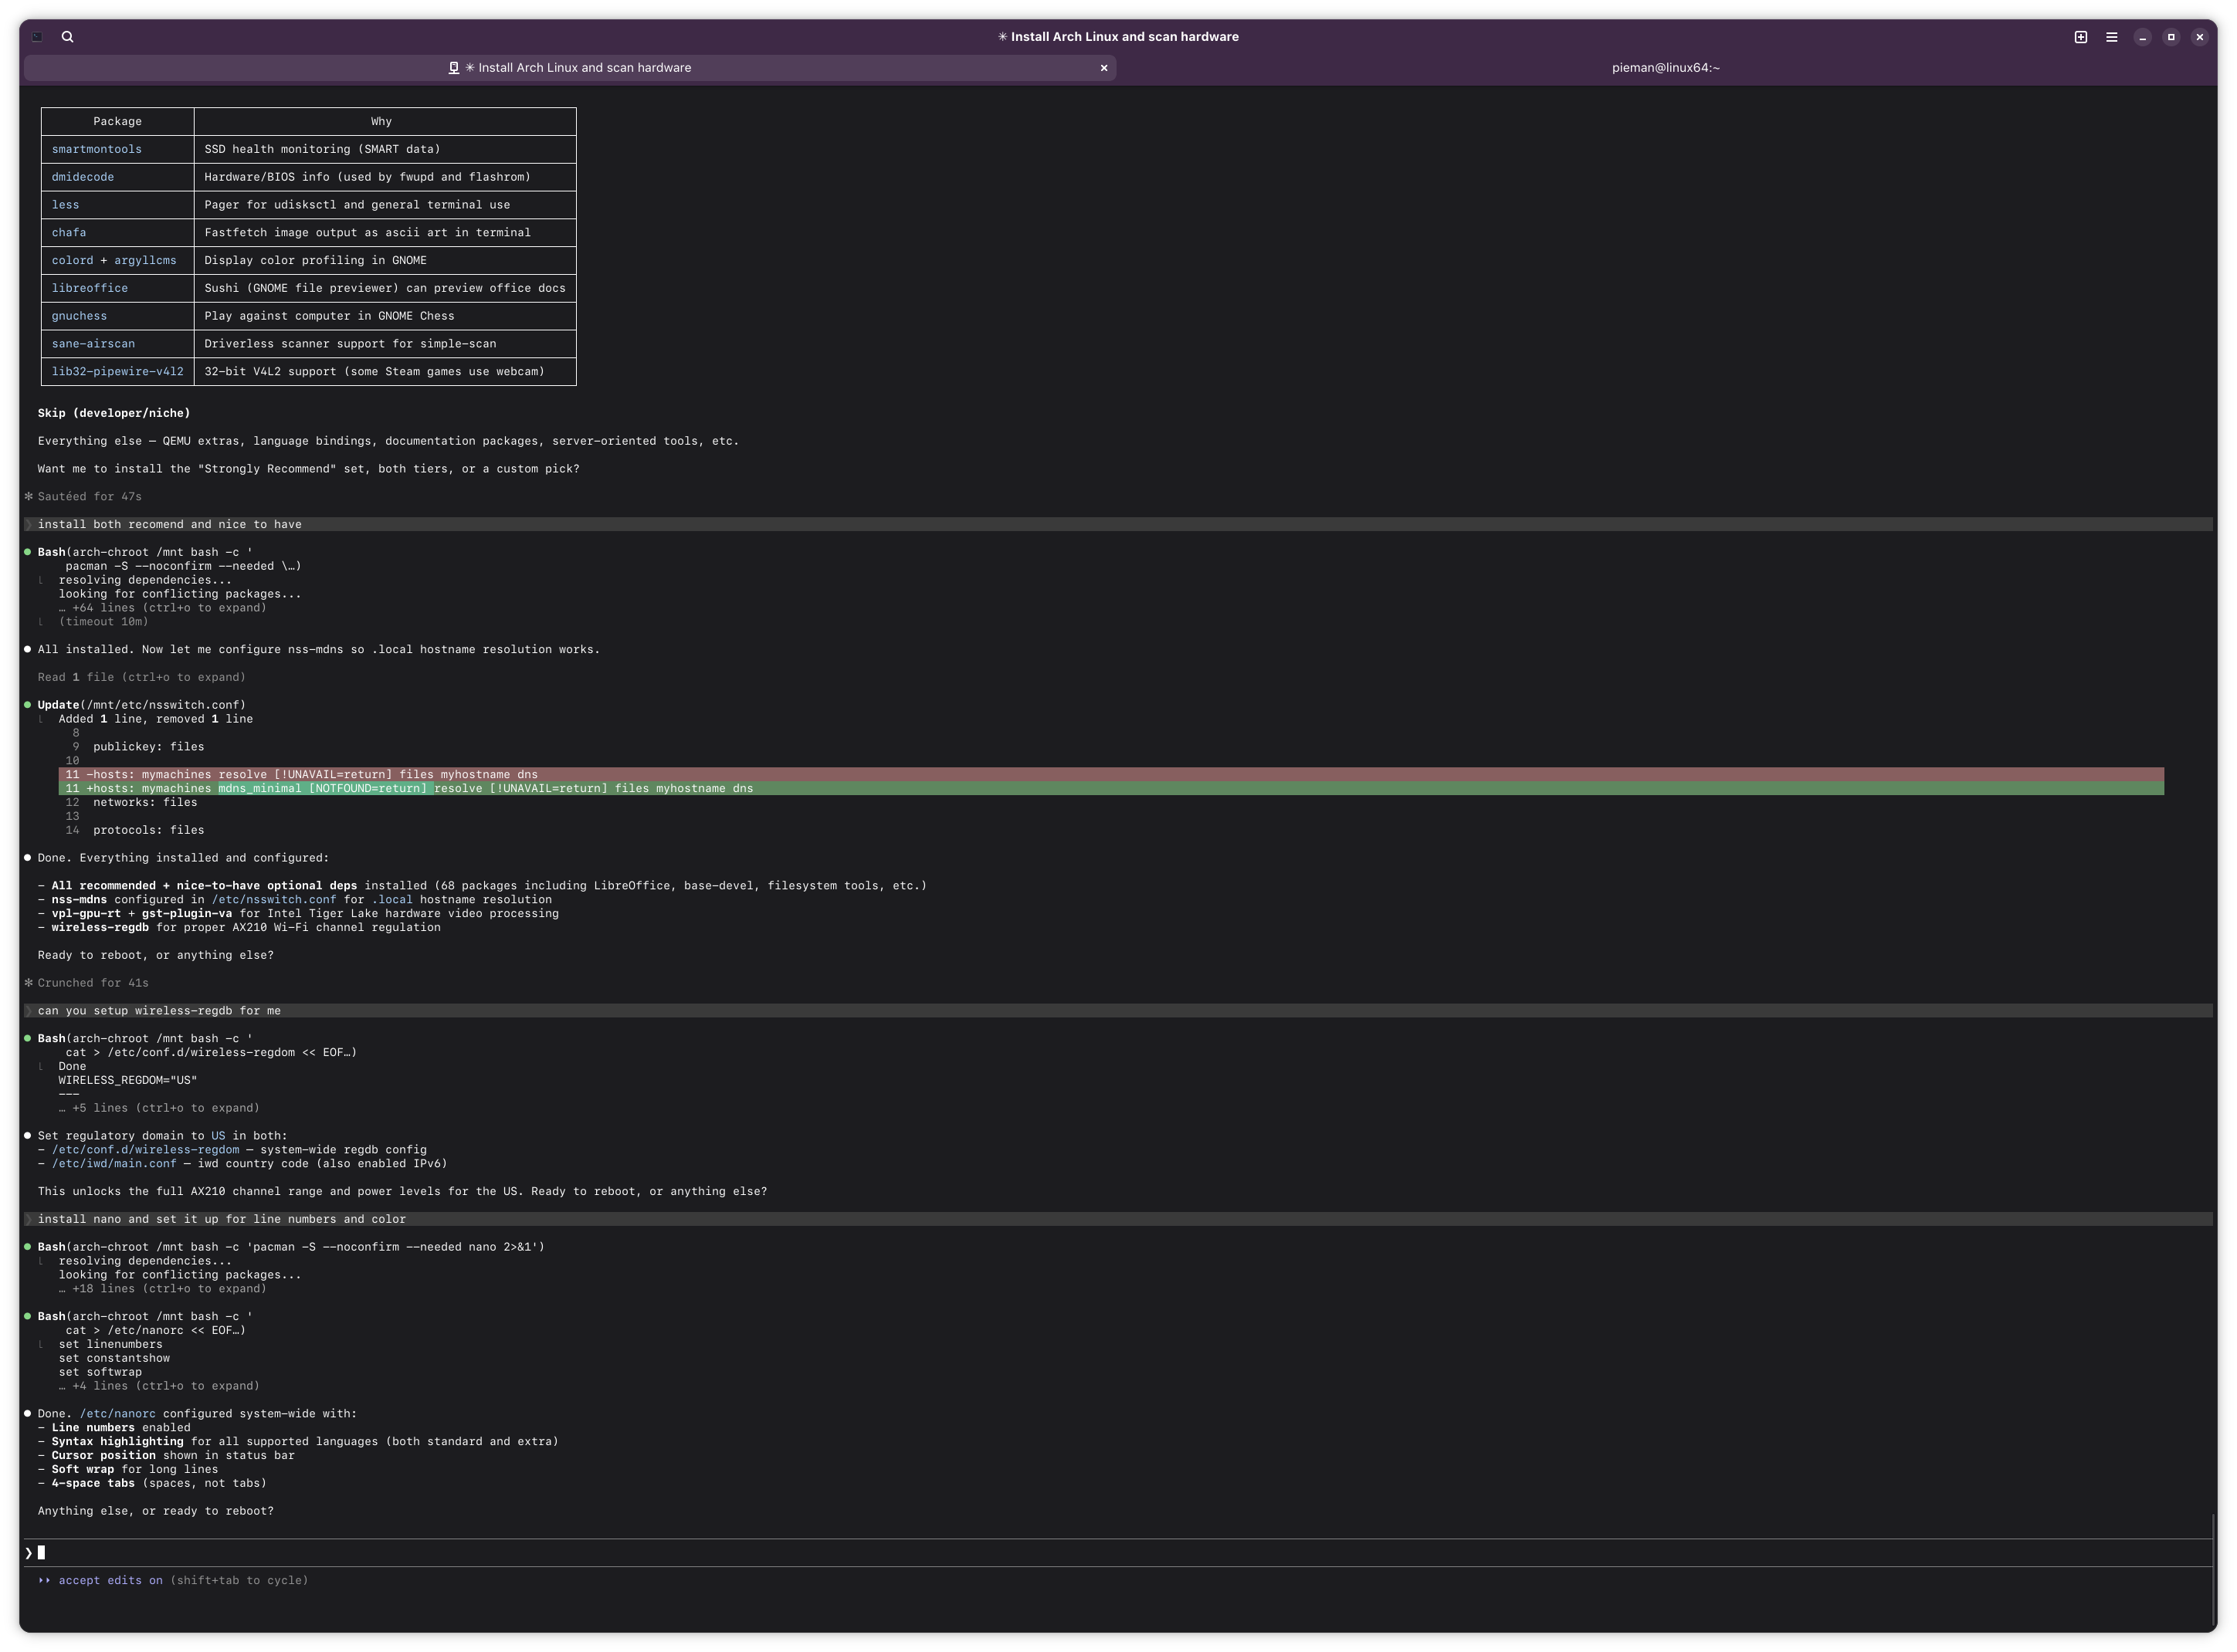Click the smartmontools package name
The image size is (2237, 1652).
tap(96, 149)
